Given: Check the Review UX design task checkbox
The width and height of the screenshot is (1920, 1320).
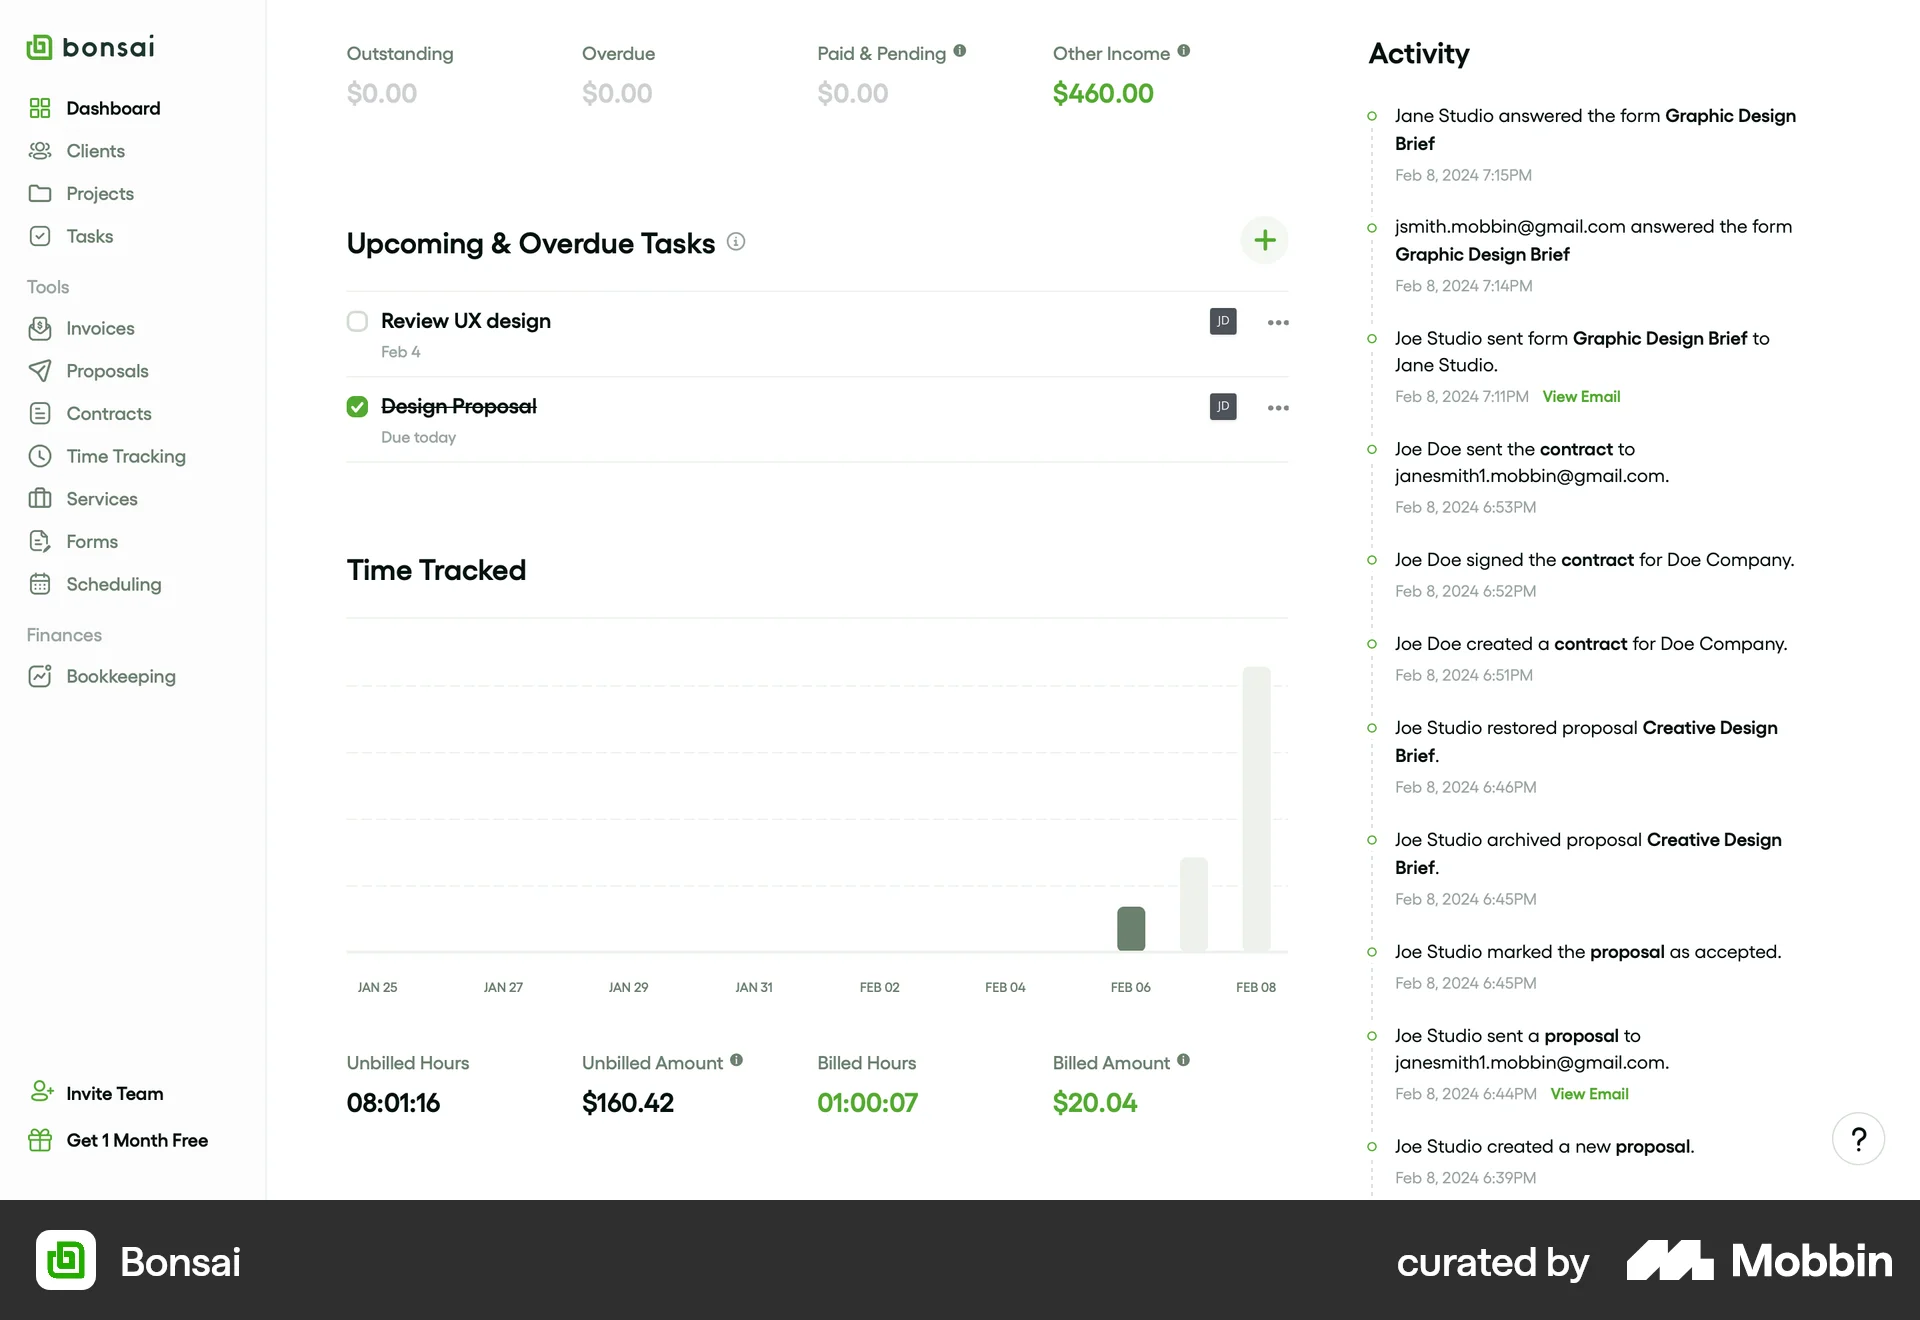Looking at the screenshot, I should [x=357, y=321].
